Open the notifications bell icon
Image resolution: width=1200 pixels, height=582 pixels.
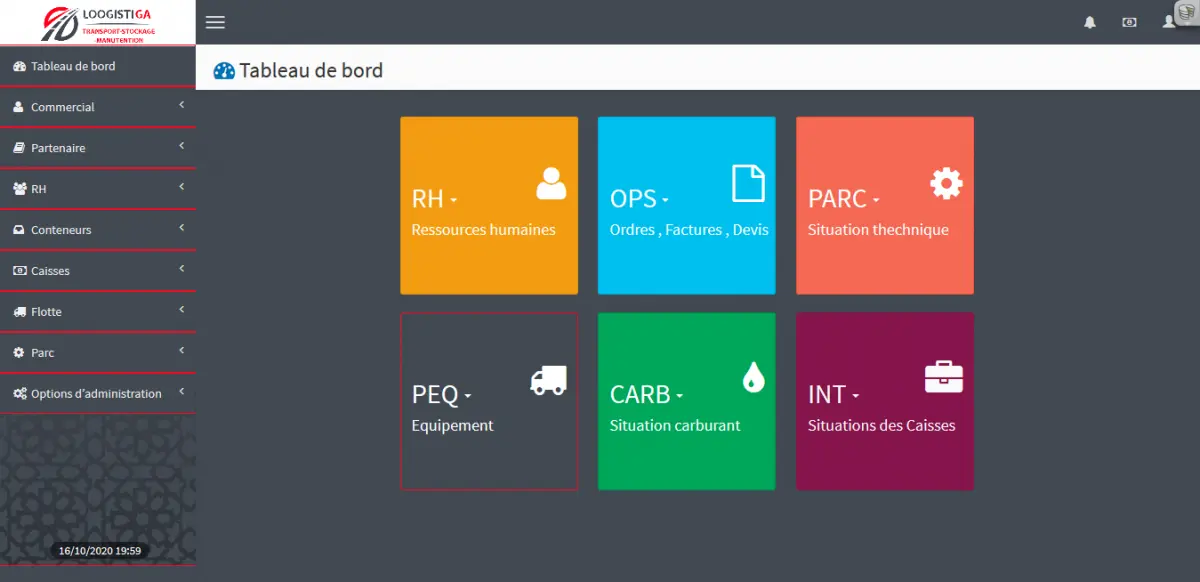pyautogui.click(x=1090, y=22)
